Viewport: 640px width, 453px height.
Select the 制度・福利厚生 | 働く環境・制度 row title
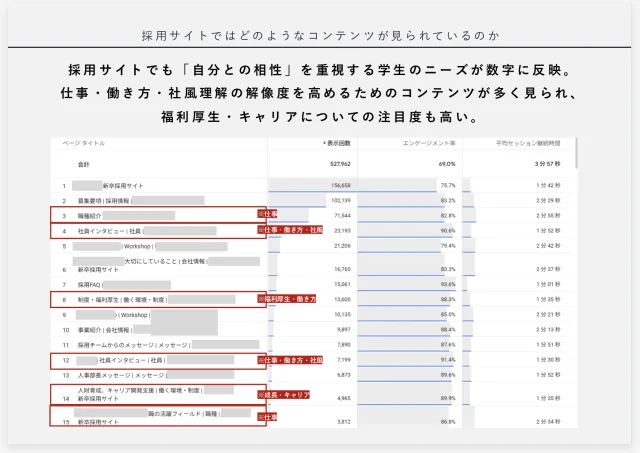122,300
